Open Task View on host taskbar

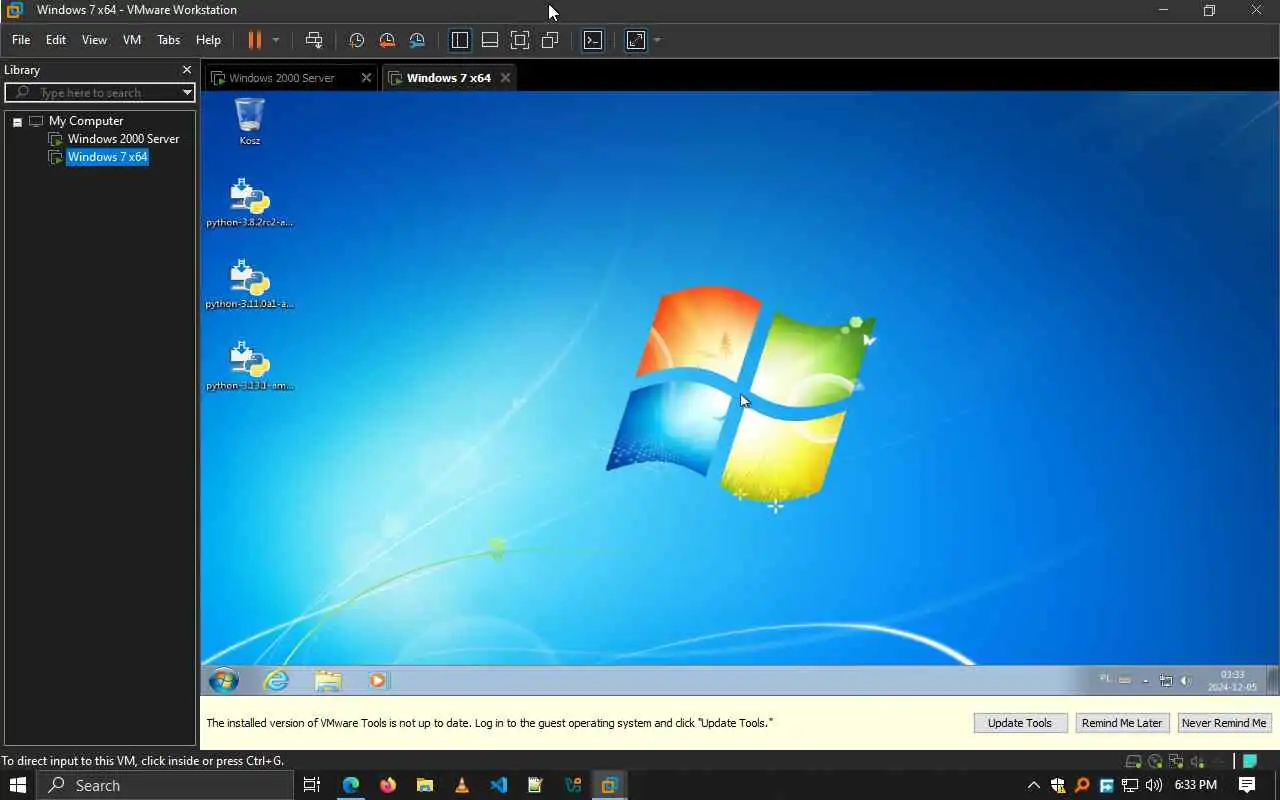click(x=312, y=785)
